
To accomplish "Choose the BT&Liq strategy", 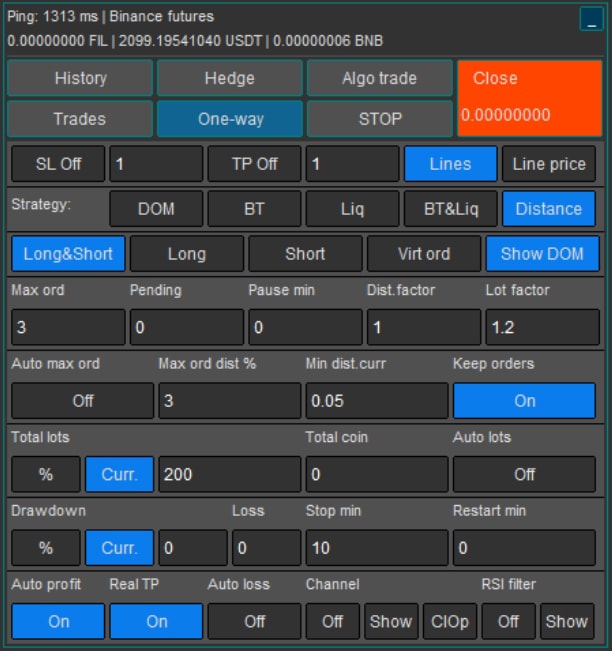I will coord(450,209).
